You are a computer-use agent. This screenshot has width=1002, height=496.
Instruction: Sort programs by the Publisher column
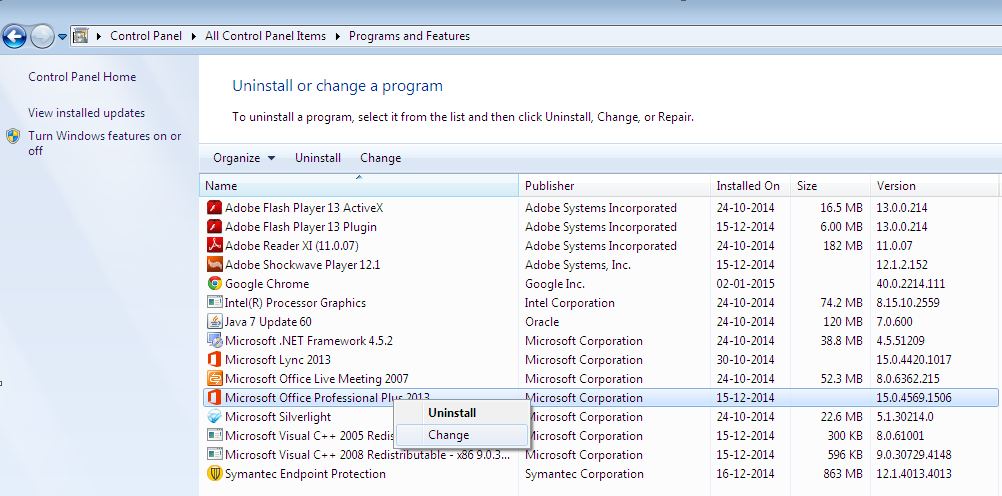pyautogui.click(x=550, y=186)
